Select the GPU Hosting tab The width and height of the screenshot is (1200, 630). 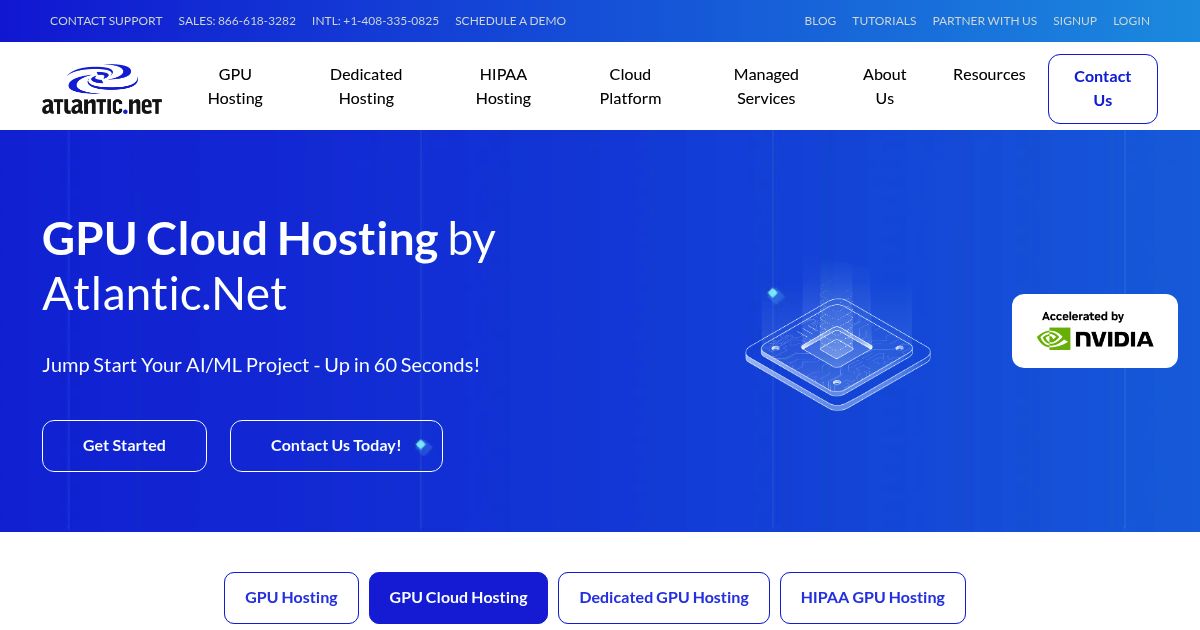point(291,597)
